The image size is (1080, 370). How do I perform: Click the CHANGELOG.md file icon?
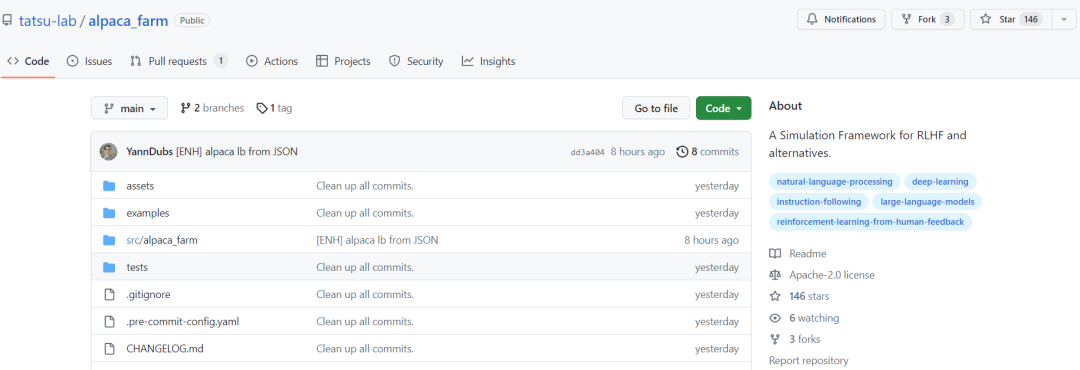[109, 349]
